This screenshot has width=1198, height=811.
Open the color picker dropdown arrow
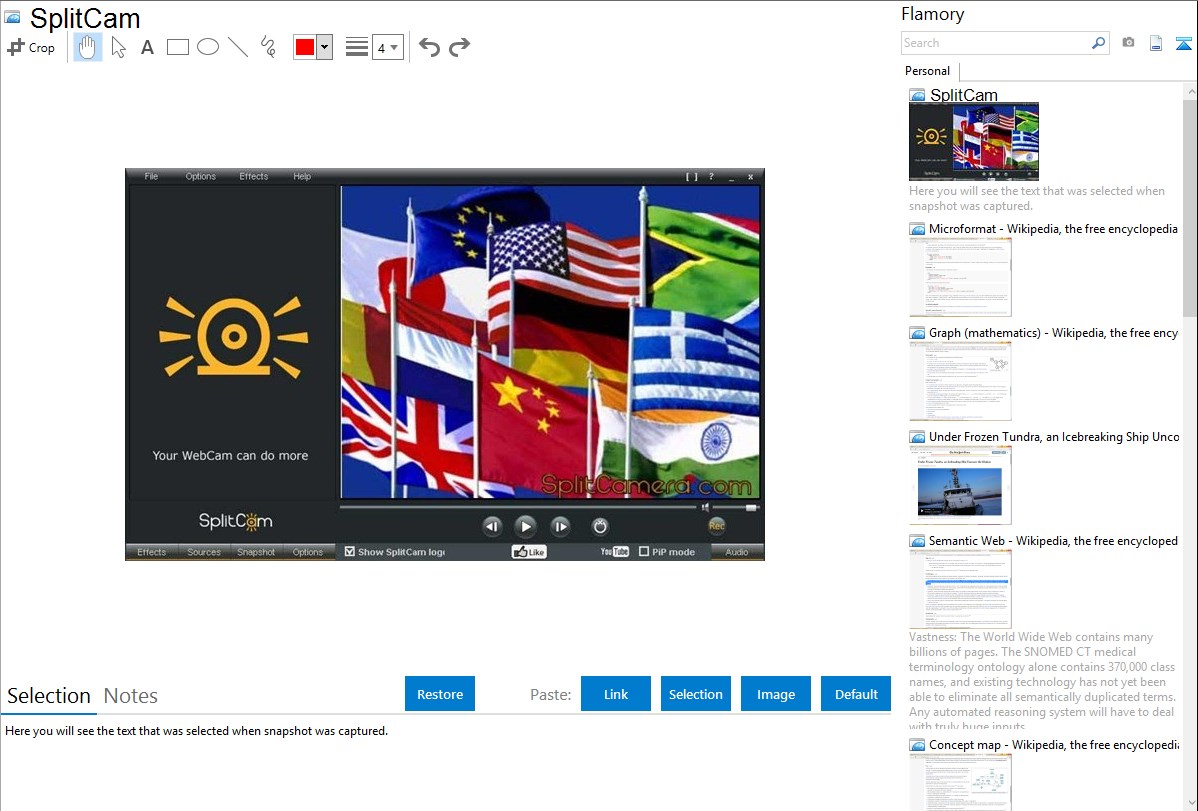click(324, 47)
